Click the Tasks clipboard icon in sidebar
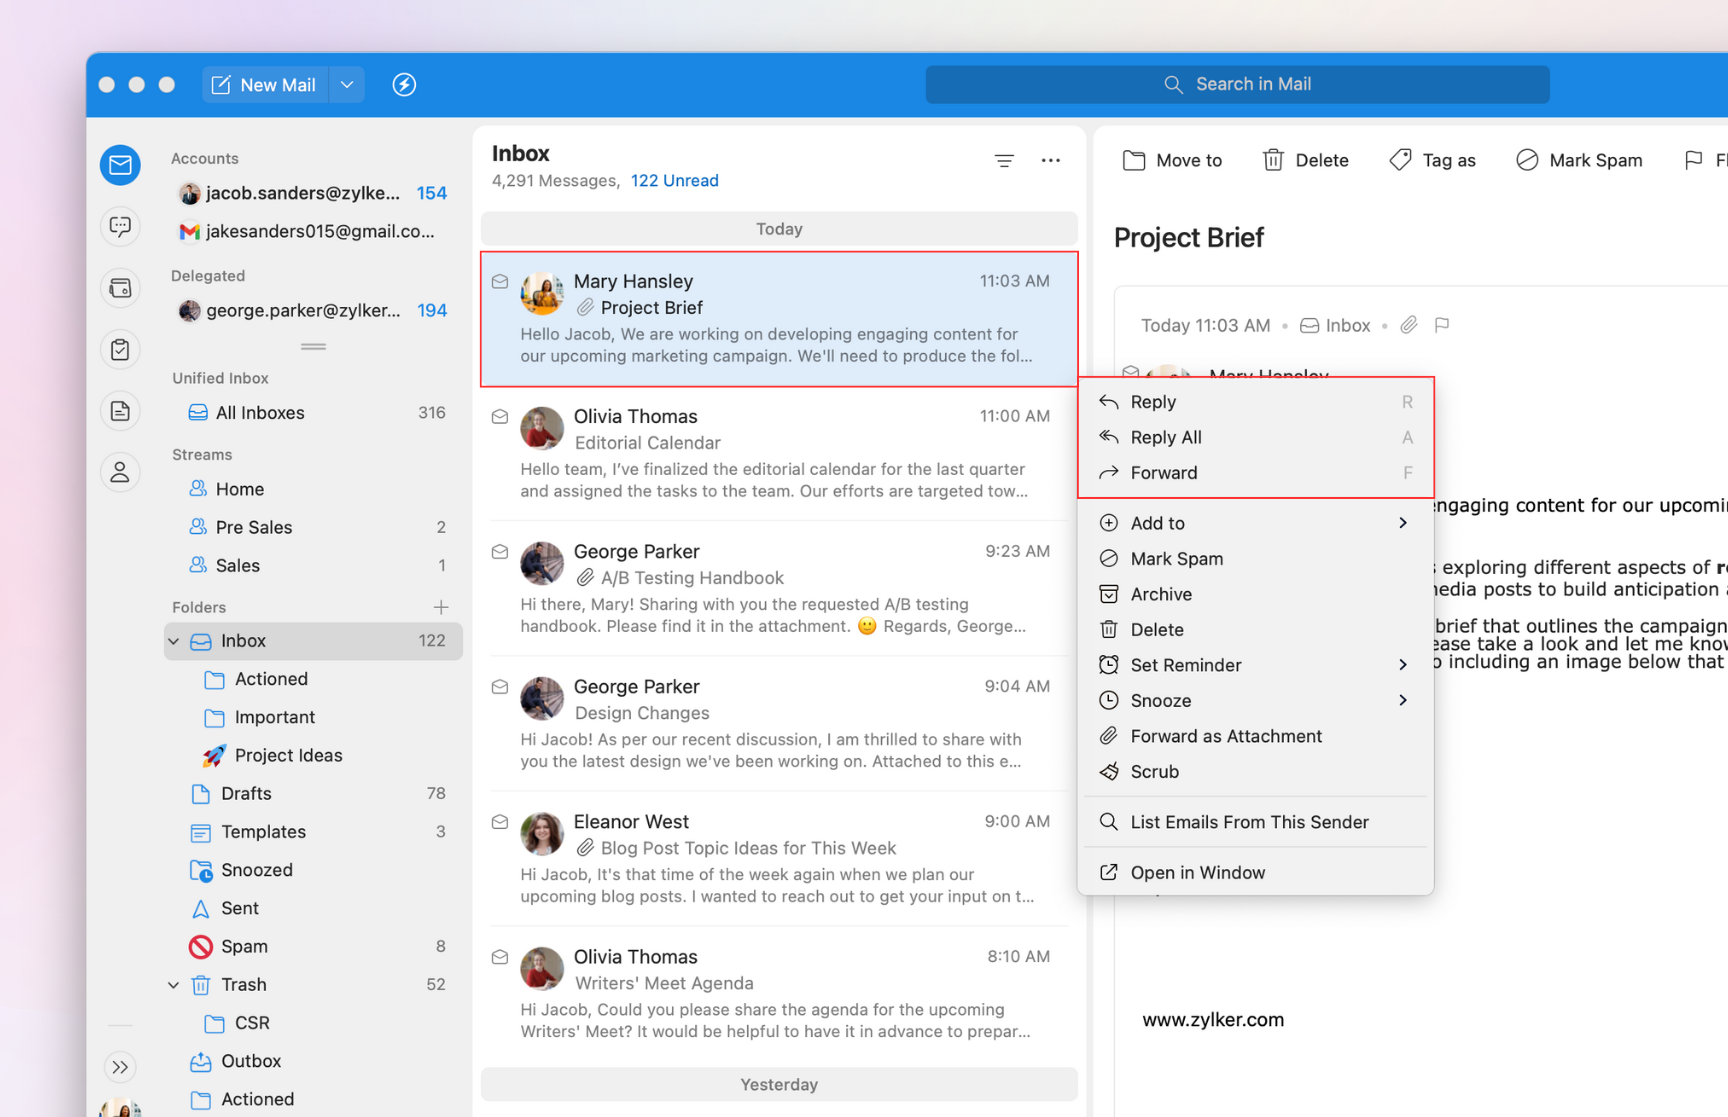Screen dimensions: 1728x1117 point(120,350)
